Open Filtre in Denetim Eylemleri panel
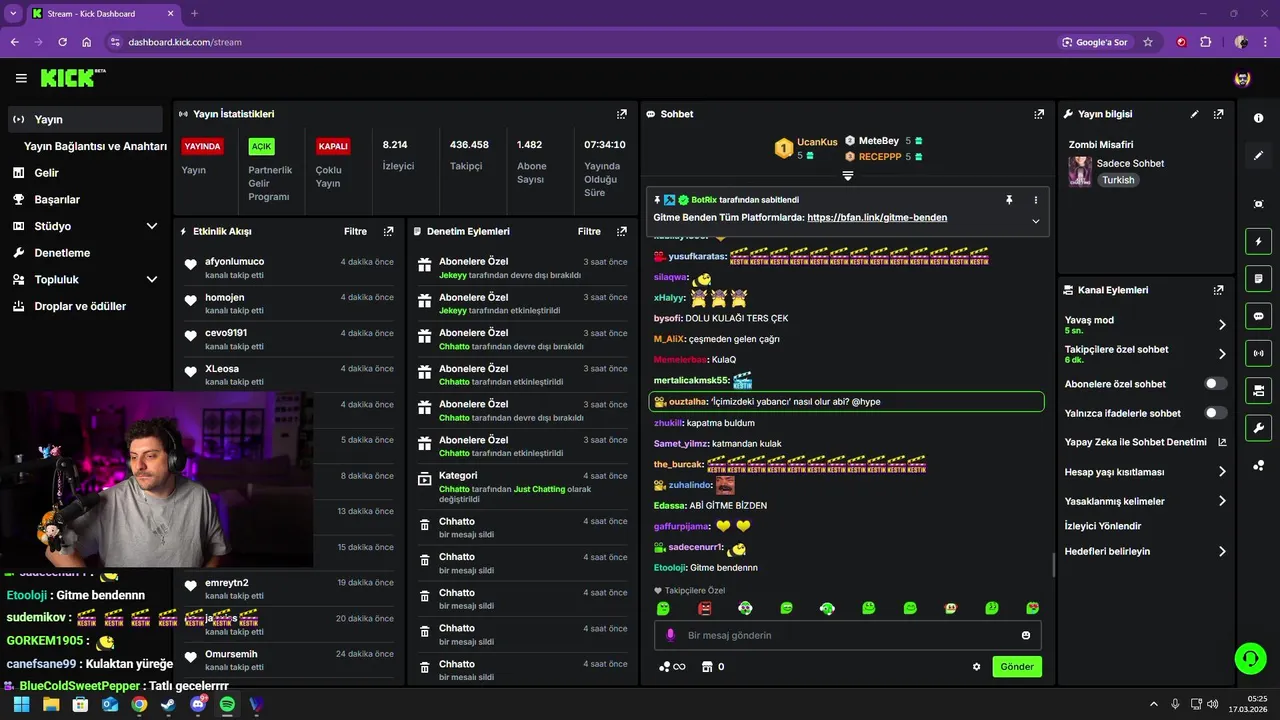The image size is (1280, 720). (x=589, y=231)
